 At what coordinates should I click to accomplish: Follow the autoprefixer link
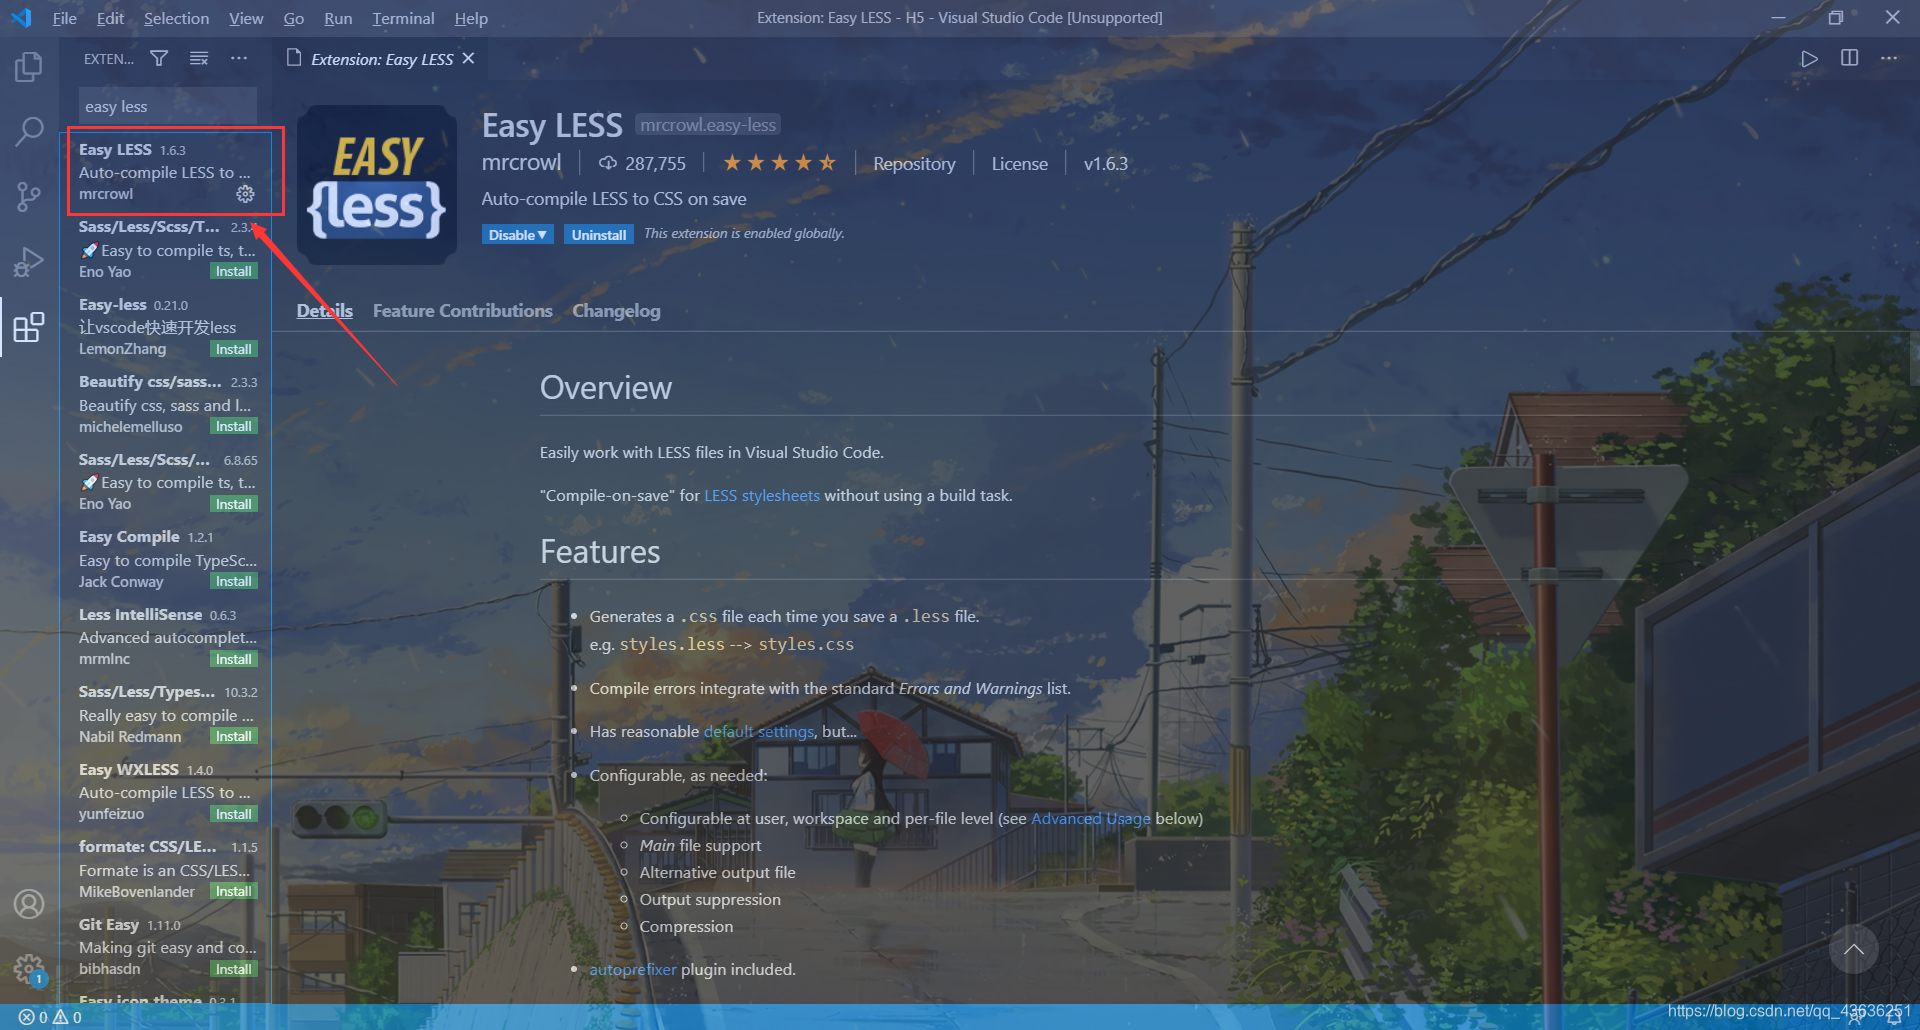(x=633, y=969)
